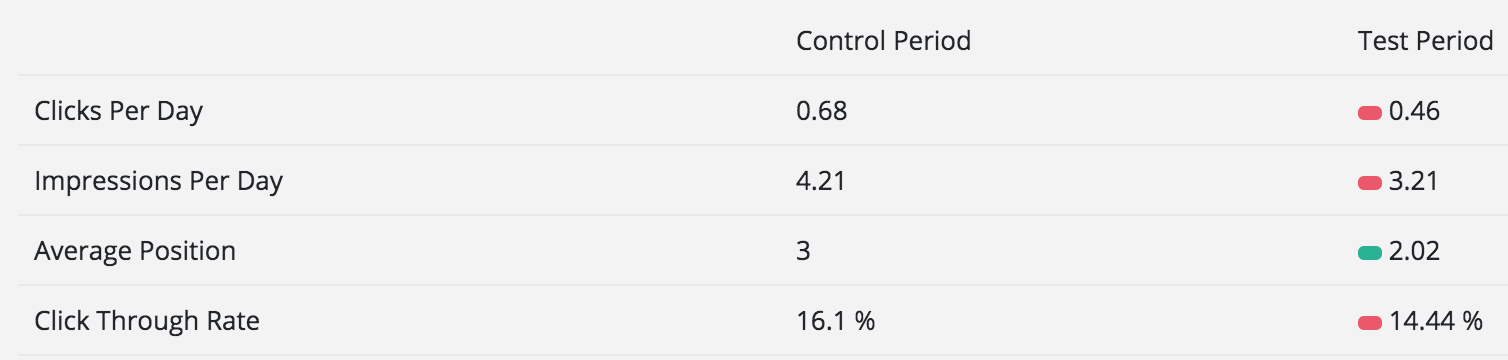Select test period value 14.44 %

1436,321
